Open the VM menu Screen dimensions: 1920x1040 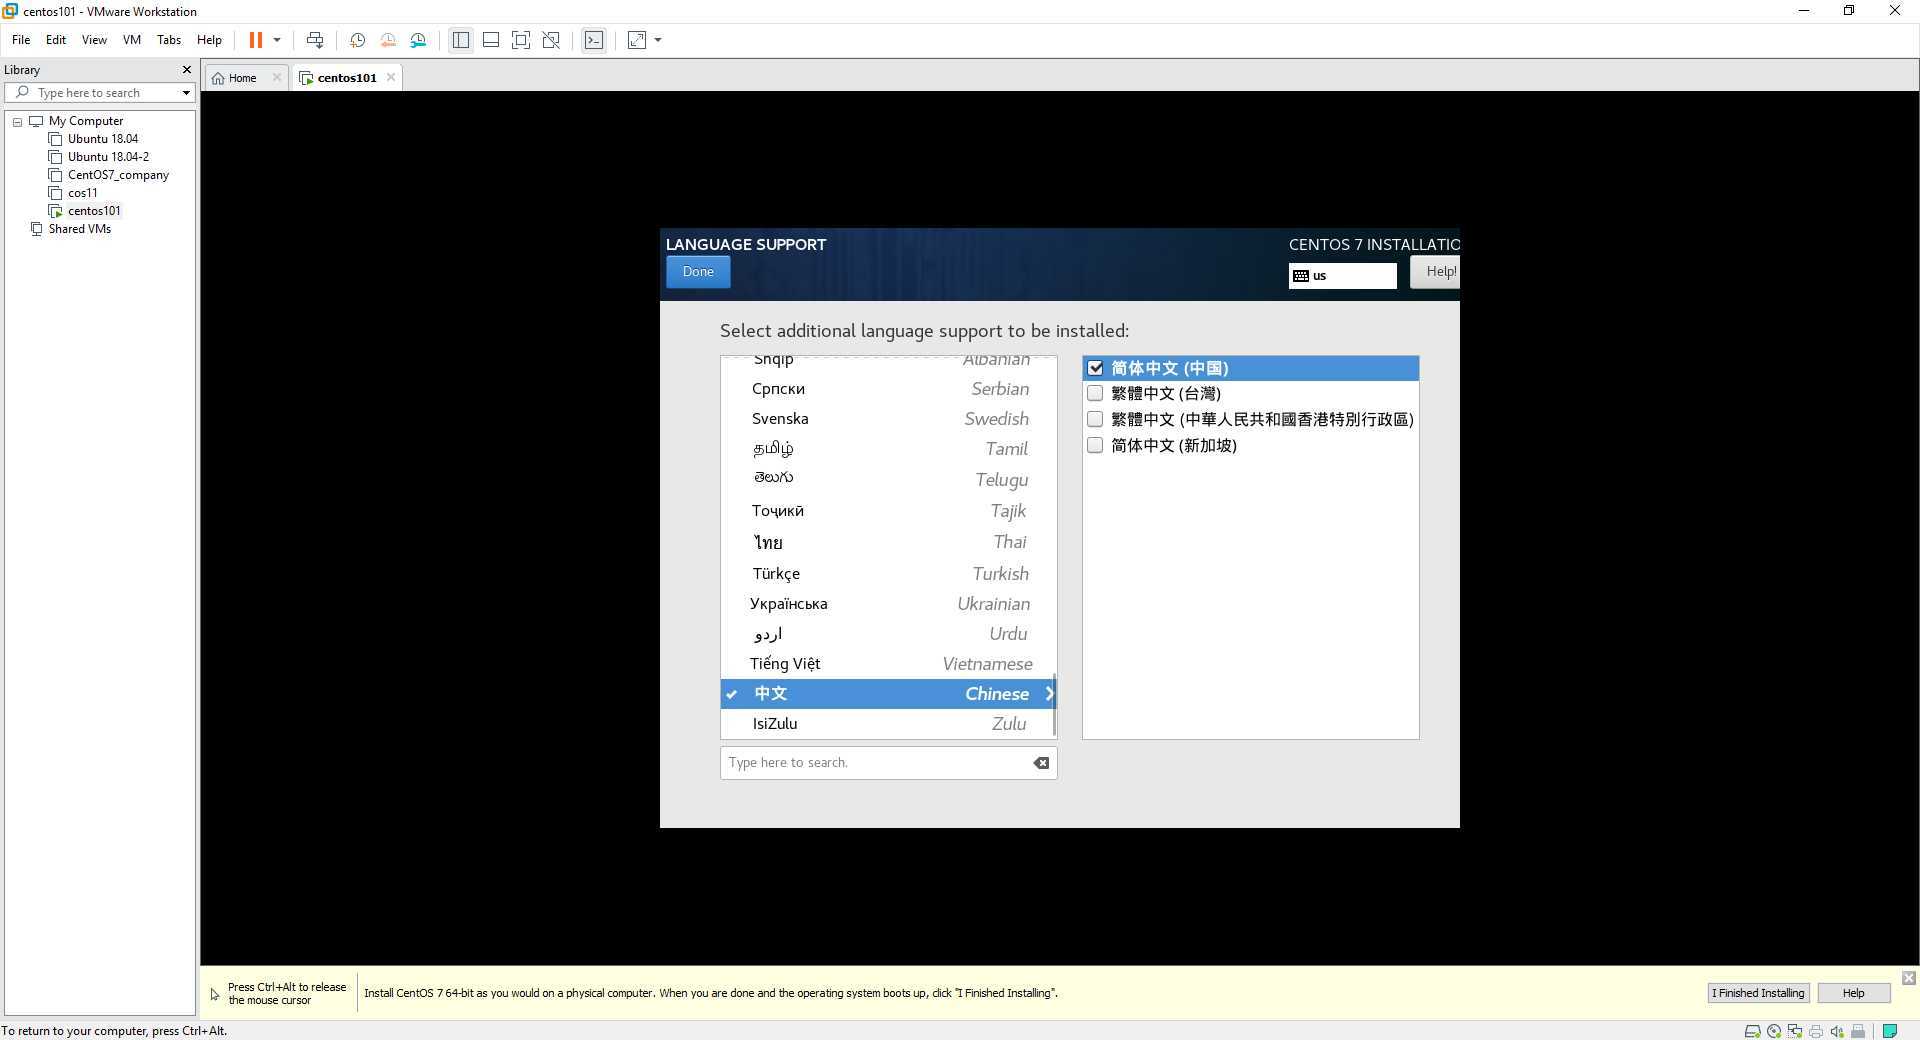[x=132, y=40]
